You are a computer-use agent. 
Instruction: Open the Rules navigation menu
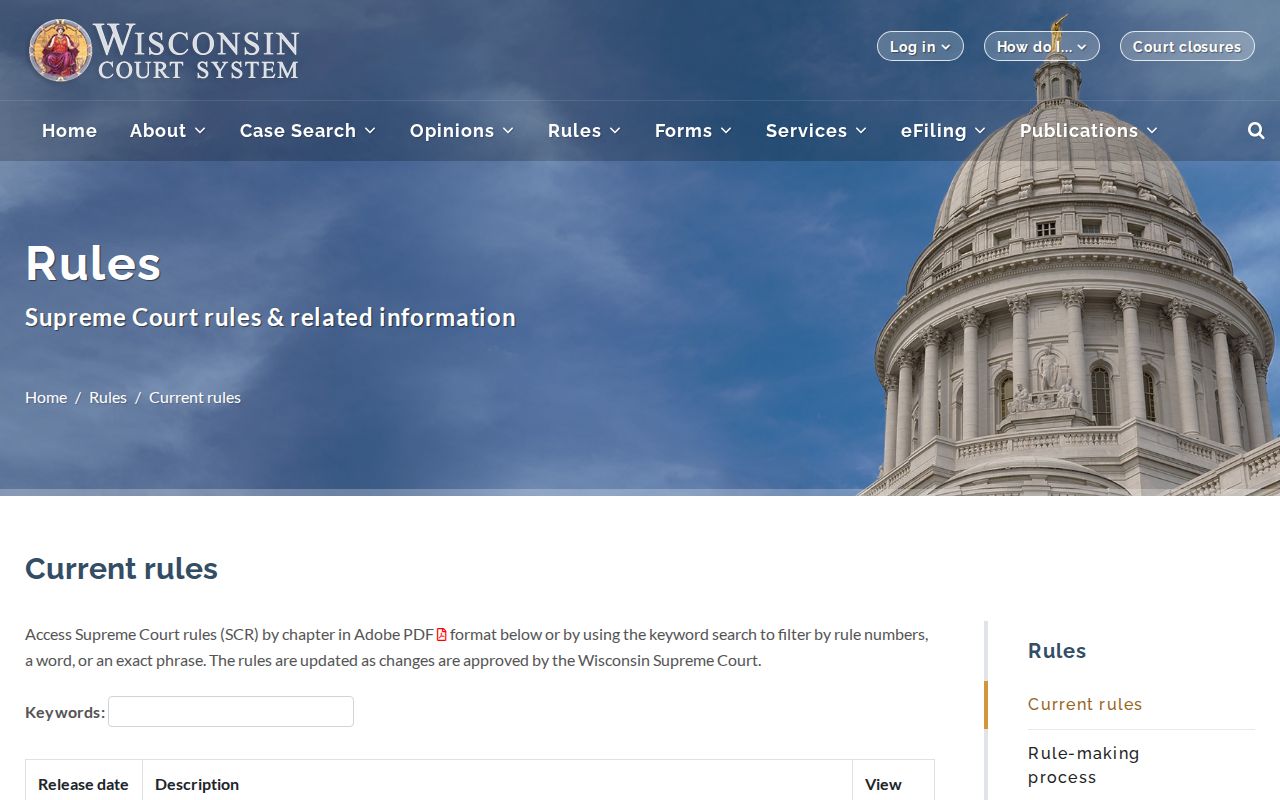pos(585,131)
